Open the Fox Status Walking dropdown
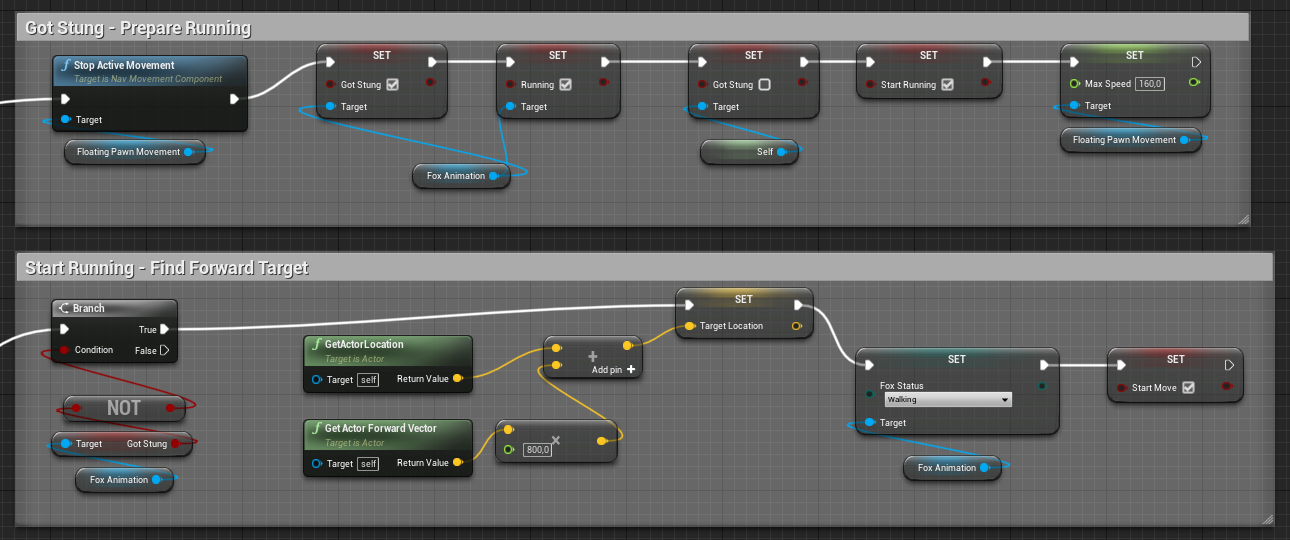The height and width of the screenshot is (540, 1290). 947,400
